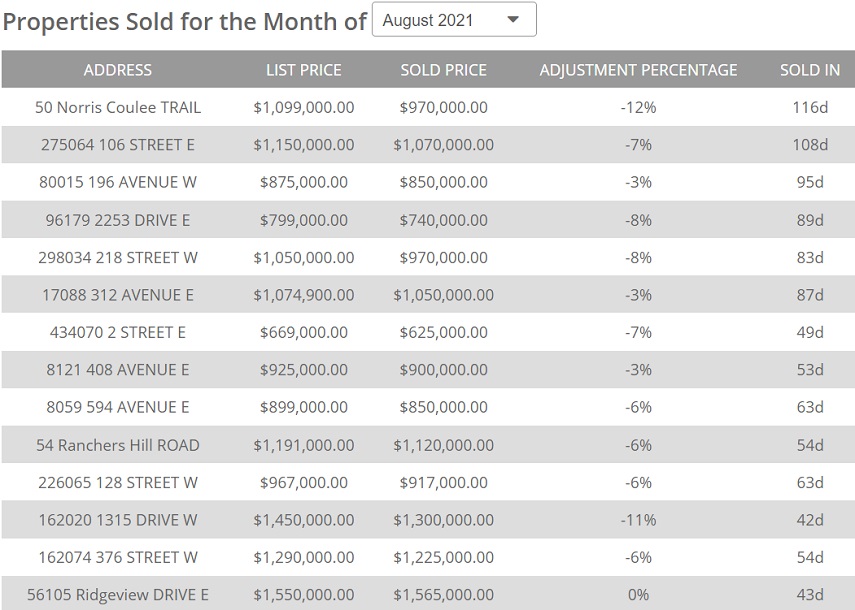Click the ADDRESS column header
This screenshot has width=855, height=610.
(118, 70)
